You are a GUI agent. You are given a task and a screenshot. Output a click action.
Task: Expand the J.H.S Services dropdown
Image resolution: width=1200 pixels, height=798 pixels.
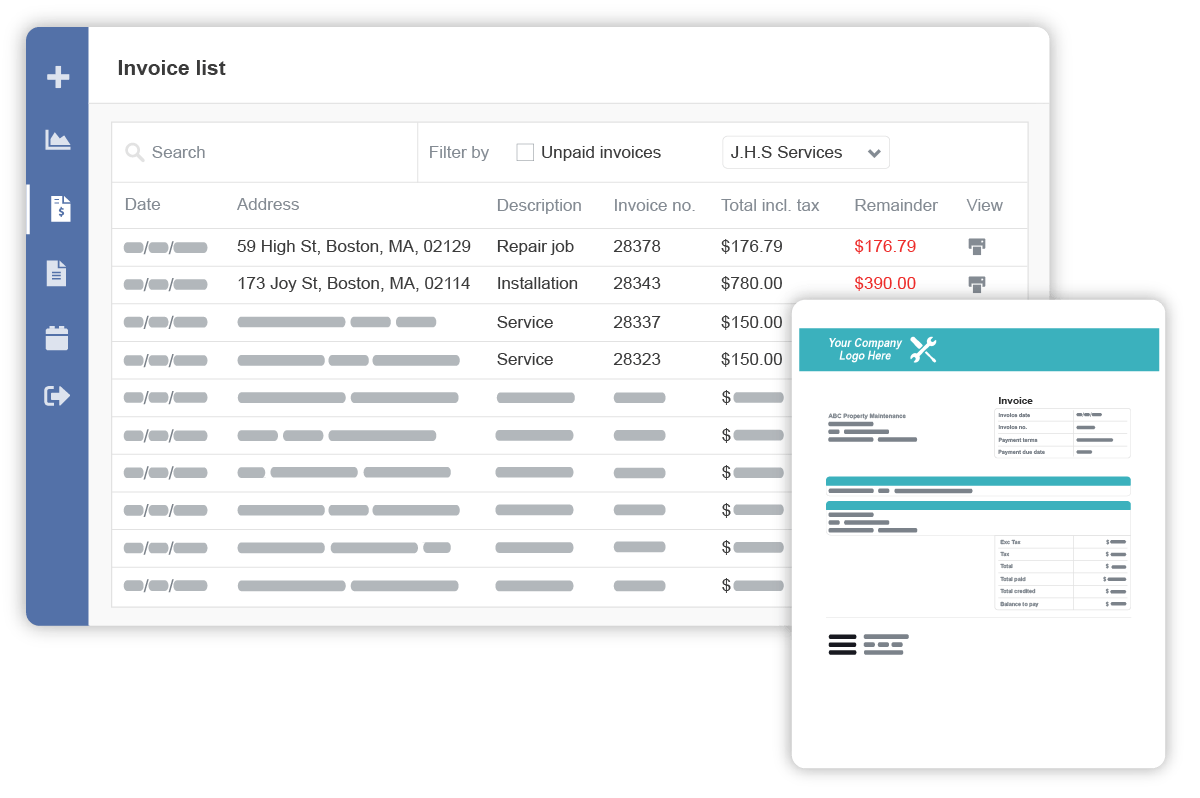(x=805, y=153)
